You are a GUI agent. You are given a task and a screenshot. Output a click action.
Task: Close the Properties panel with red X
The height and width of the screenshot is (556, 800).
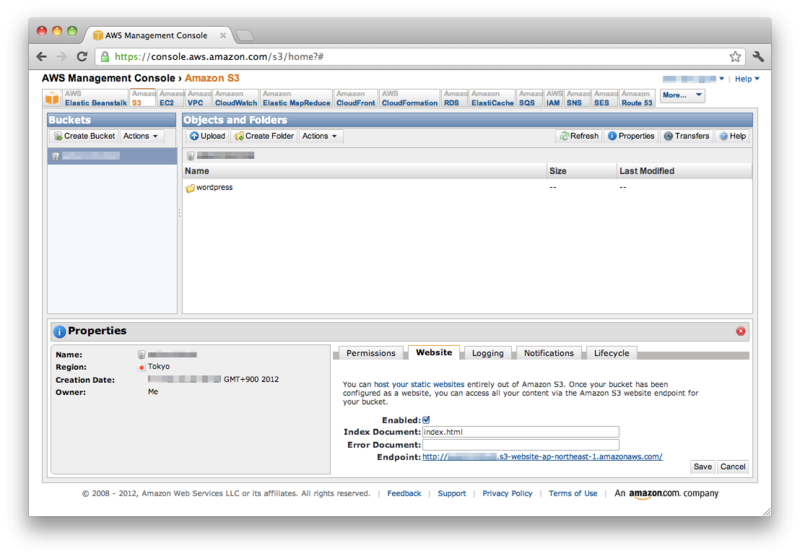point(740,332)
